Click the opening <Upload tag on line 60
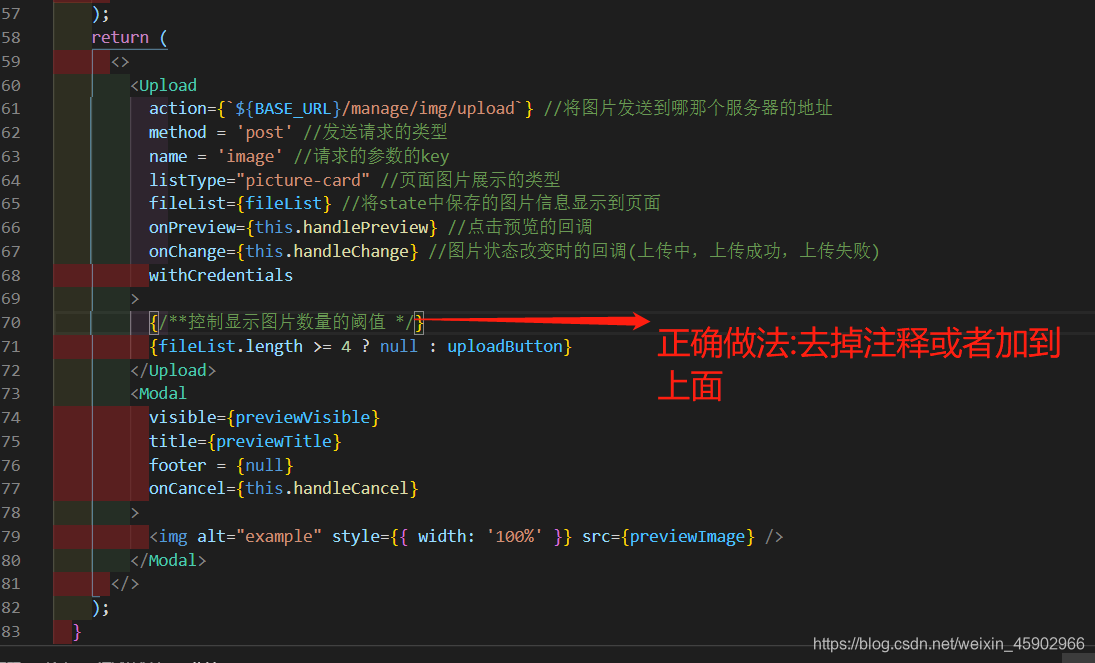 point(164,85)
